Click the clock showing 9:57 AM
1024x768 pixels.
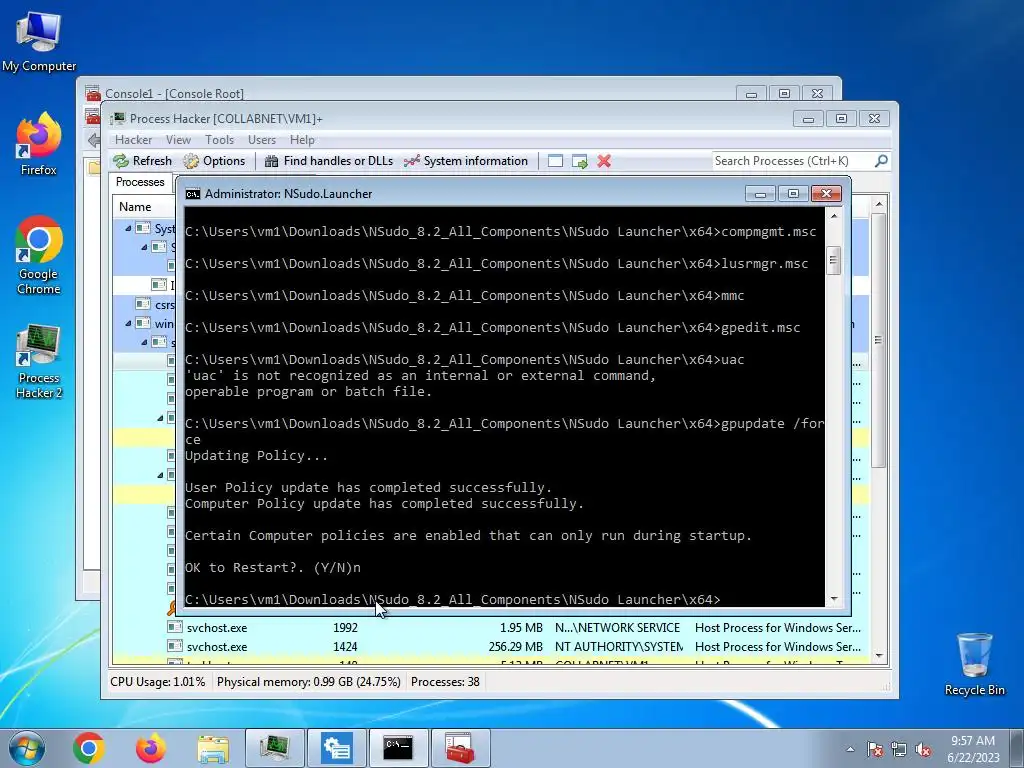(973, 741)
